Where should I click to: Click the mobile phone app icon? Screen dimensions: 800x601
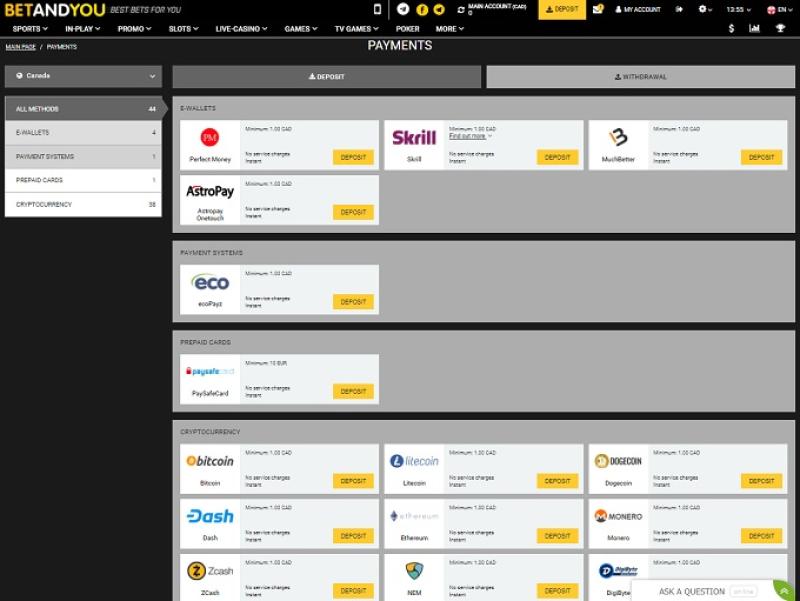(x=377, y=9)
